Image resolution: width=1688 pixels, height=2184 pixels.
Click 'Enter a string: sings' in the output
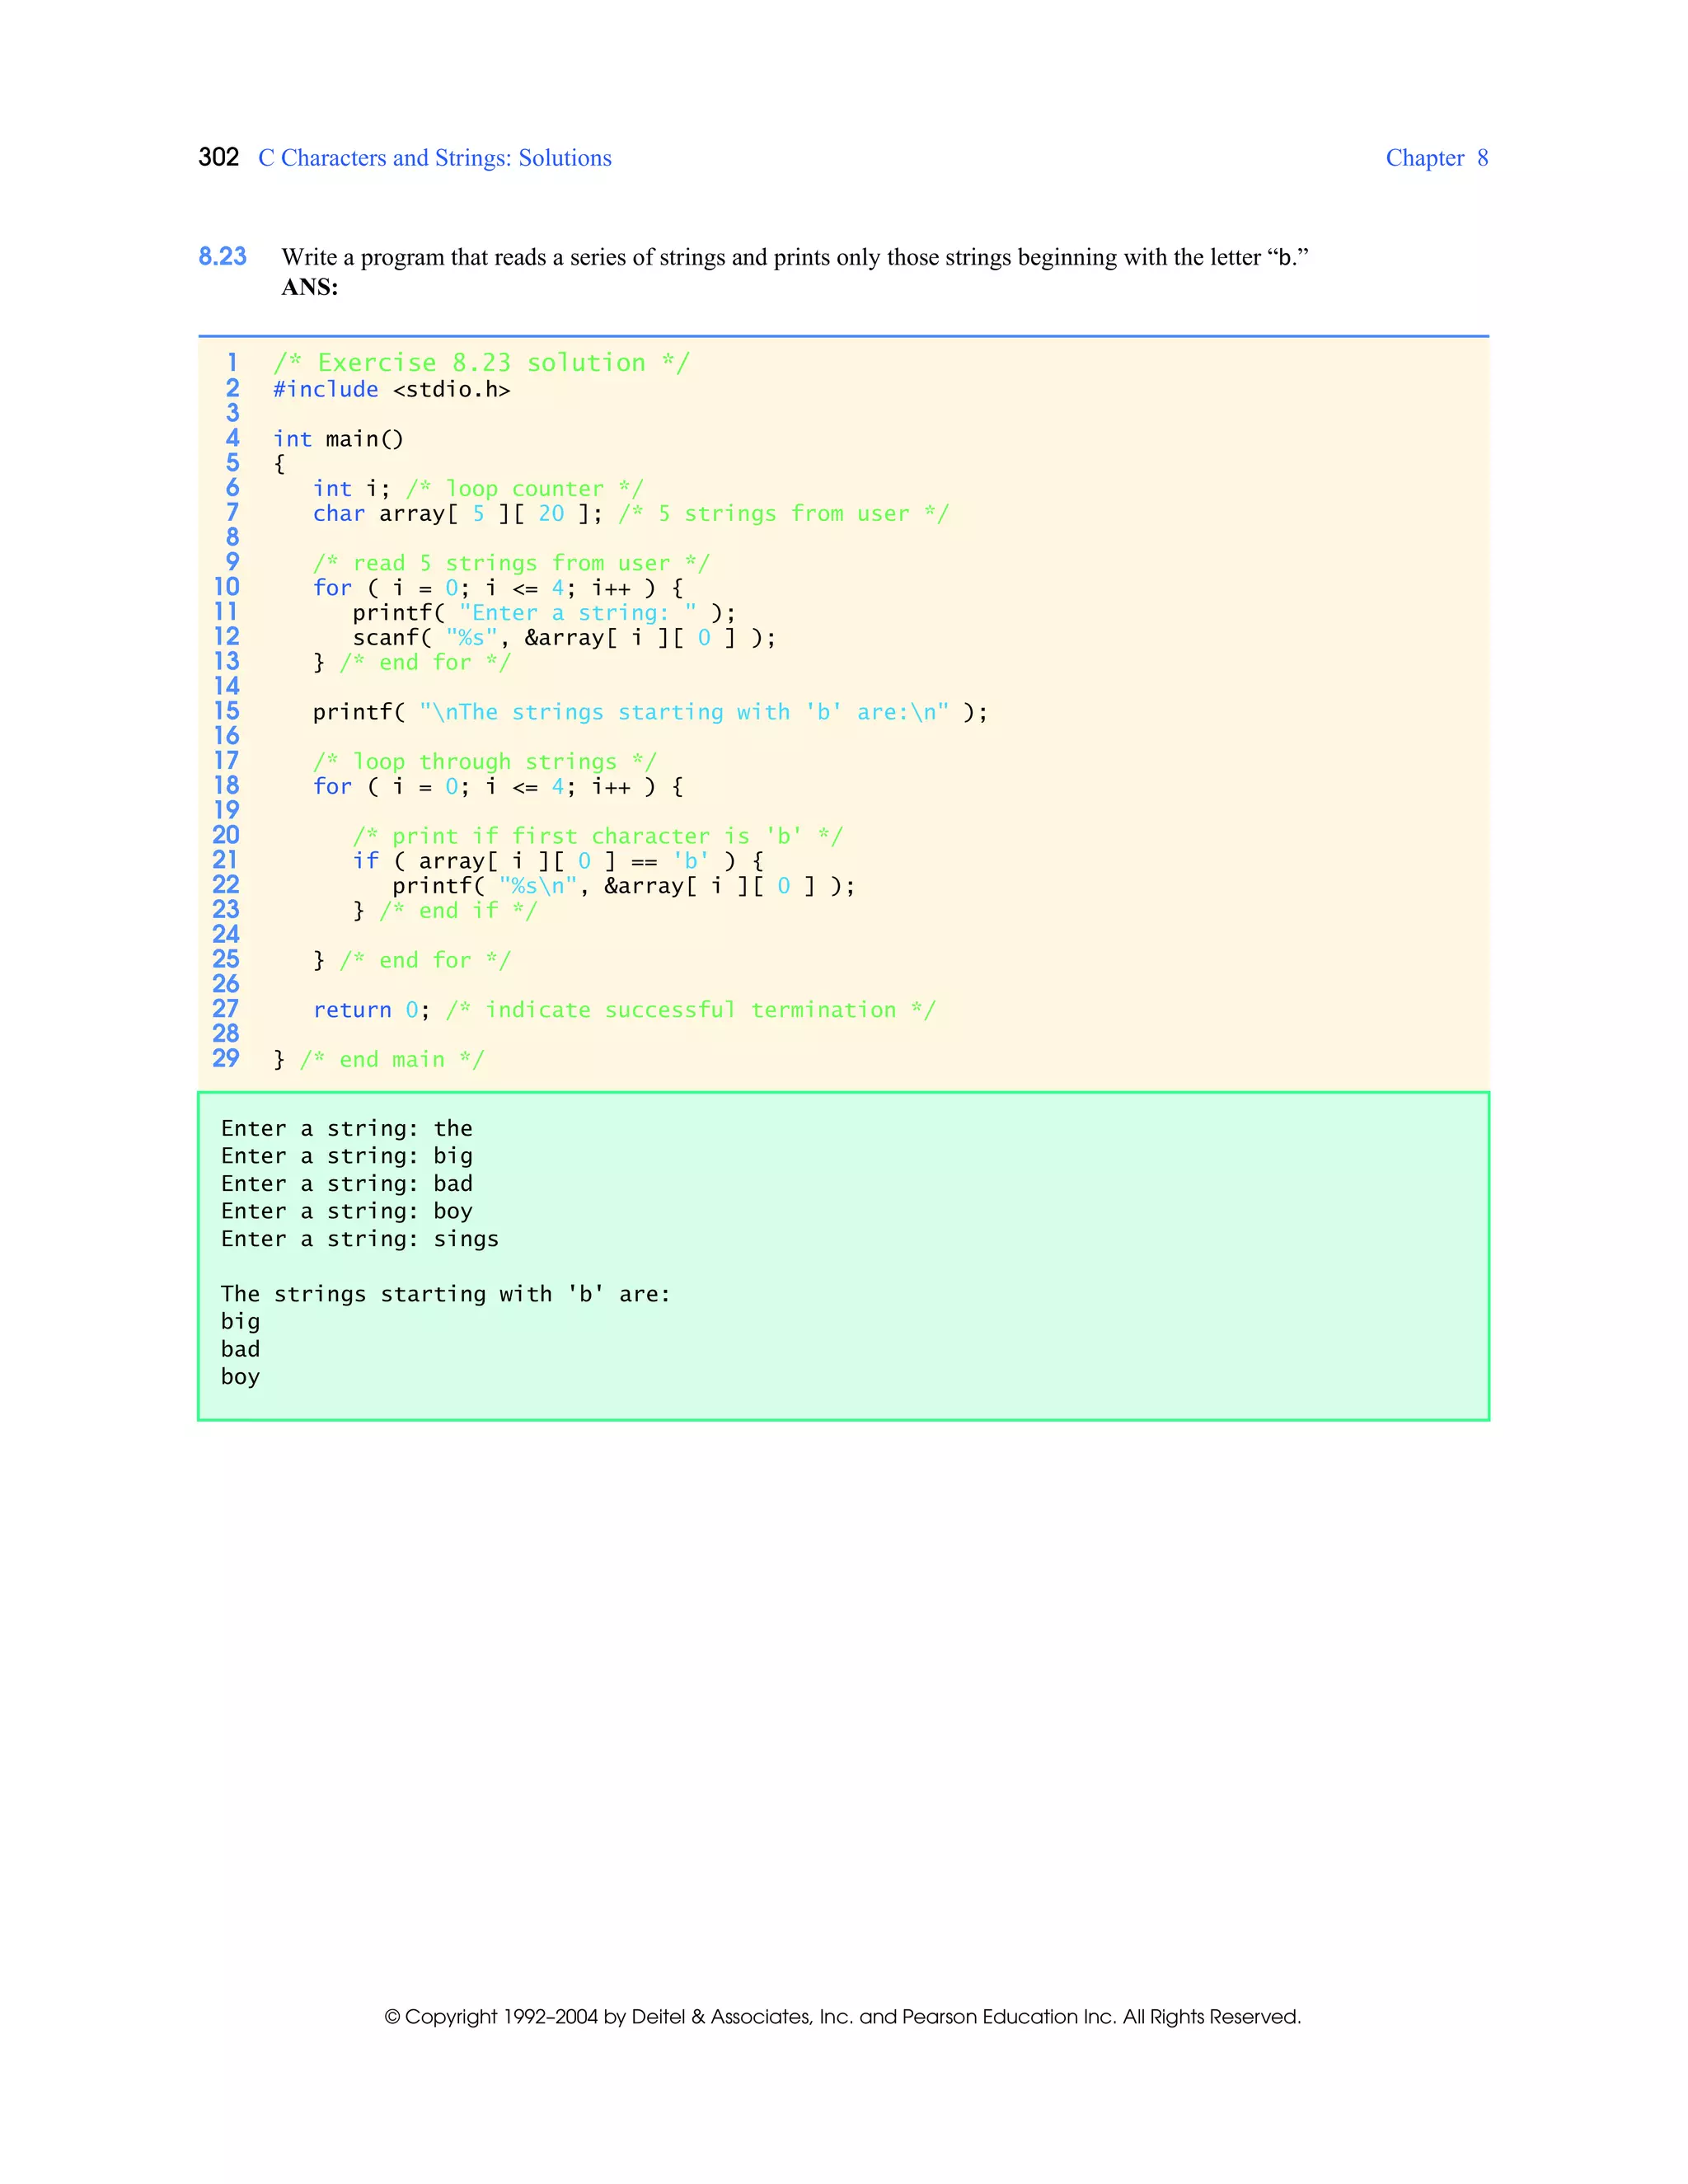359,1239
